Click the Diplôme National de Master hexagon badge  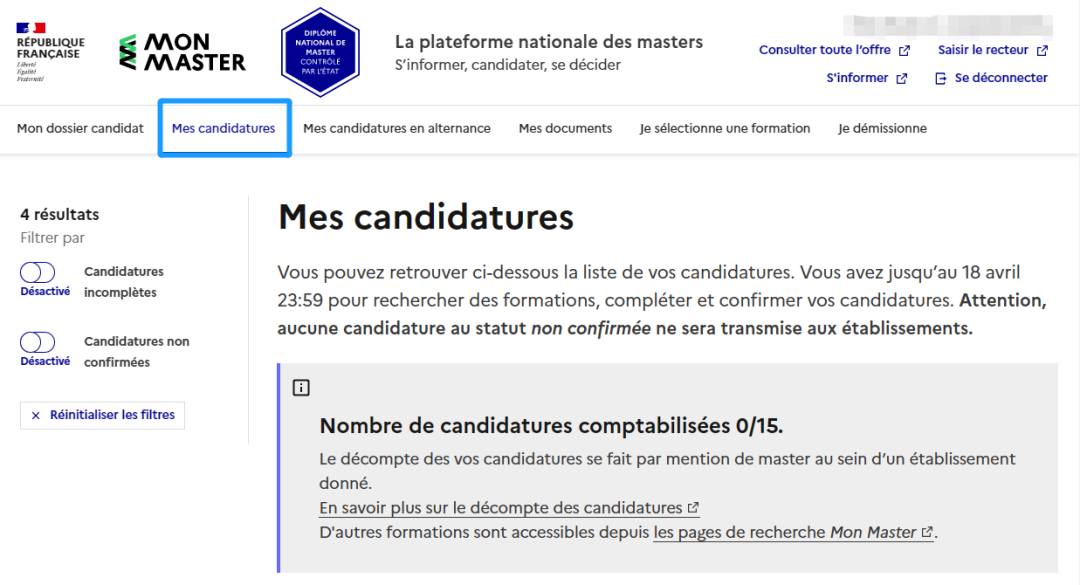click(x=320, y=52)
